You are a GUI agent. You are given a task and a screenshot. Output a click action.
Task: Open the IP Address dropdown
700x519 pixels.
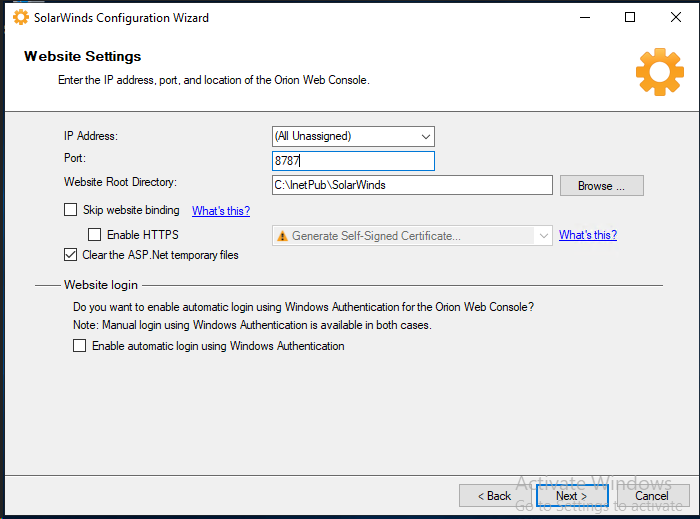[426, 136]
